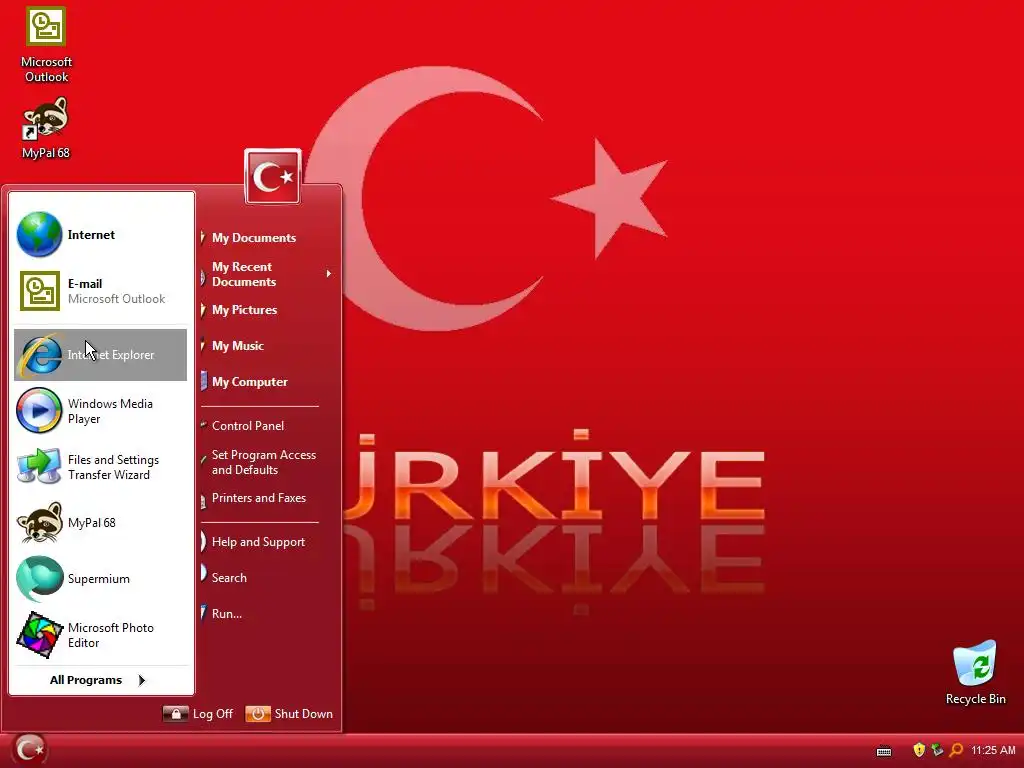Select the MyPal 68 desktop shortcut
This screenshot has width=1024, height=768.
pos(46,129)
